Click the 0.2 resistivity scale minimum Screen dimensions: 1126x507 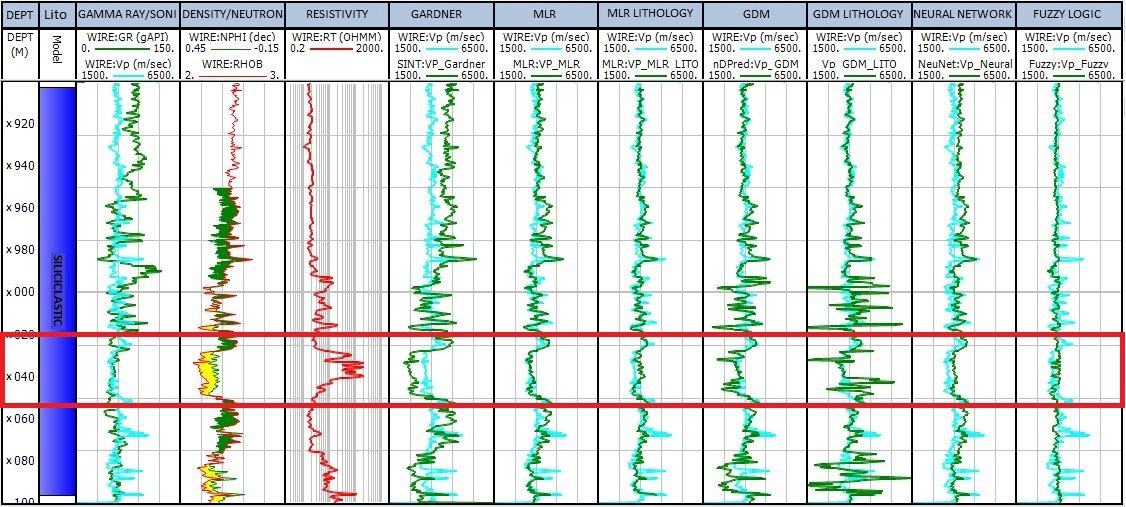[297, 48]
